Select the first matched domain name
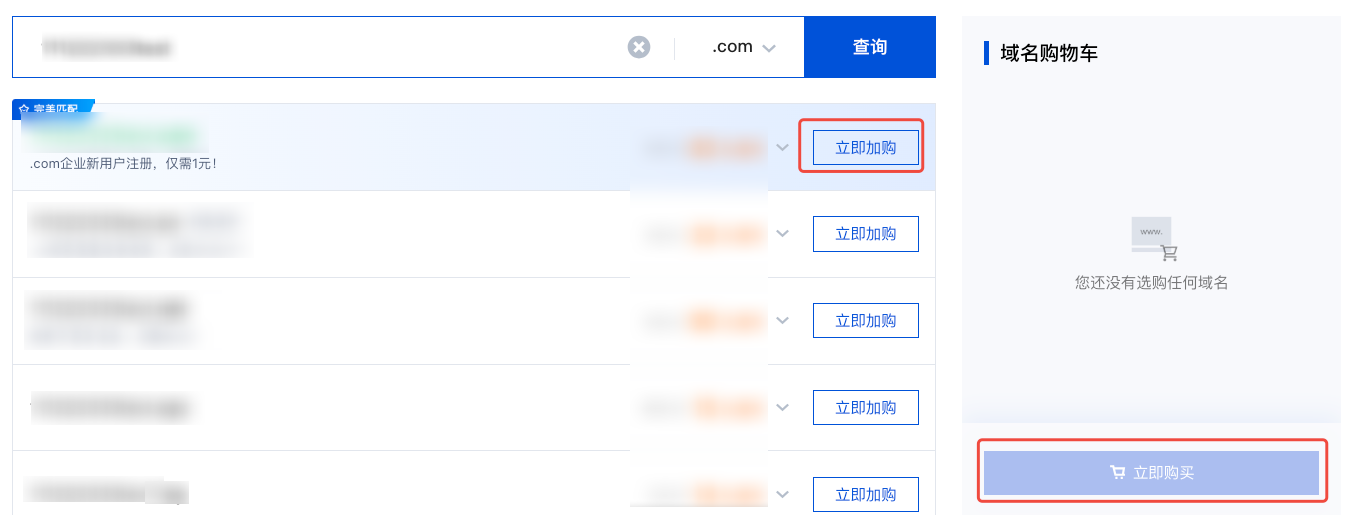 coord(110,134)
